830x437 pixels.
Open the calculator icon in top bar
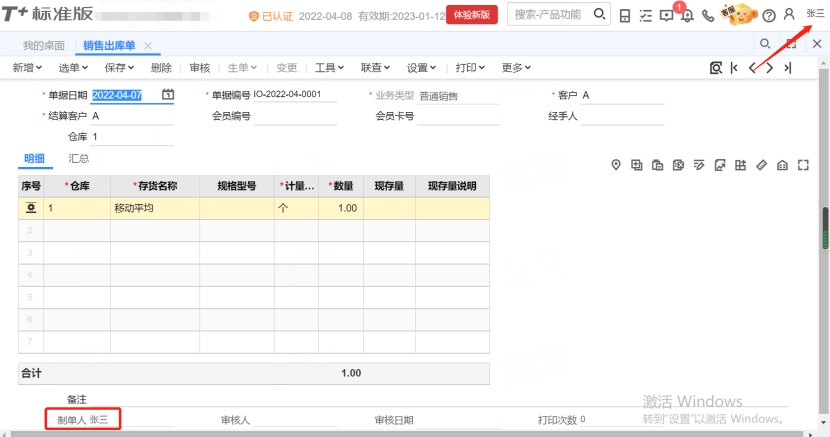(x=625, y=15)
